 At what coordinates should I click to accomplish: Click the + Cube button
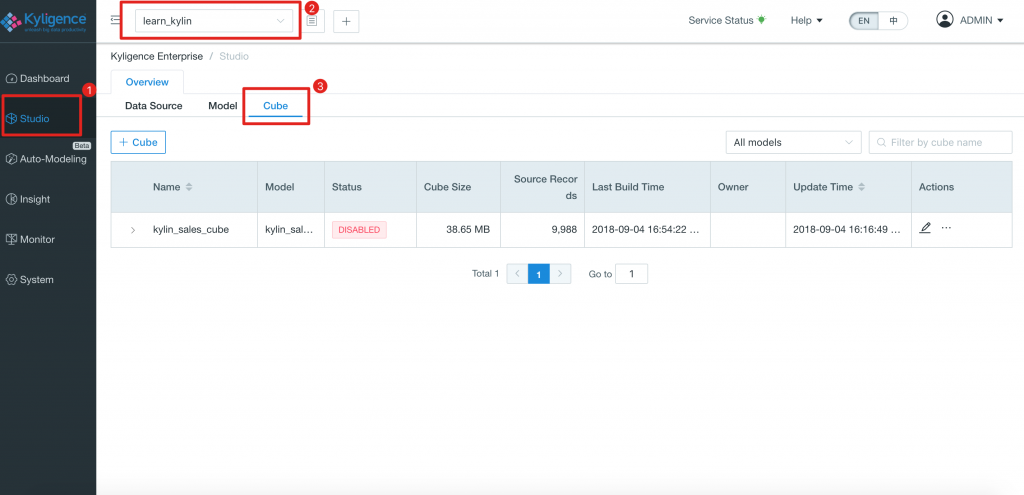coord(138,142)
